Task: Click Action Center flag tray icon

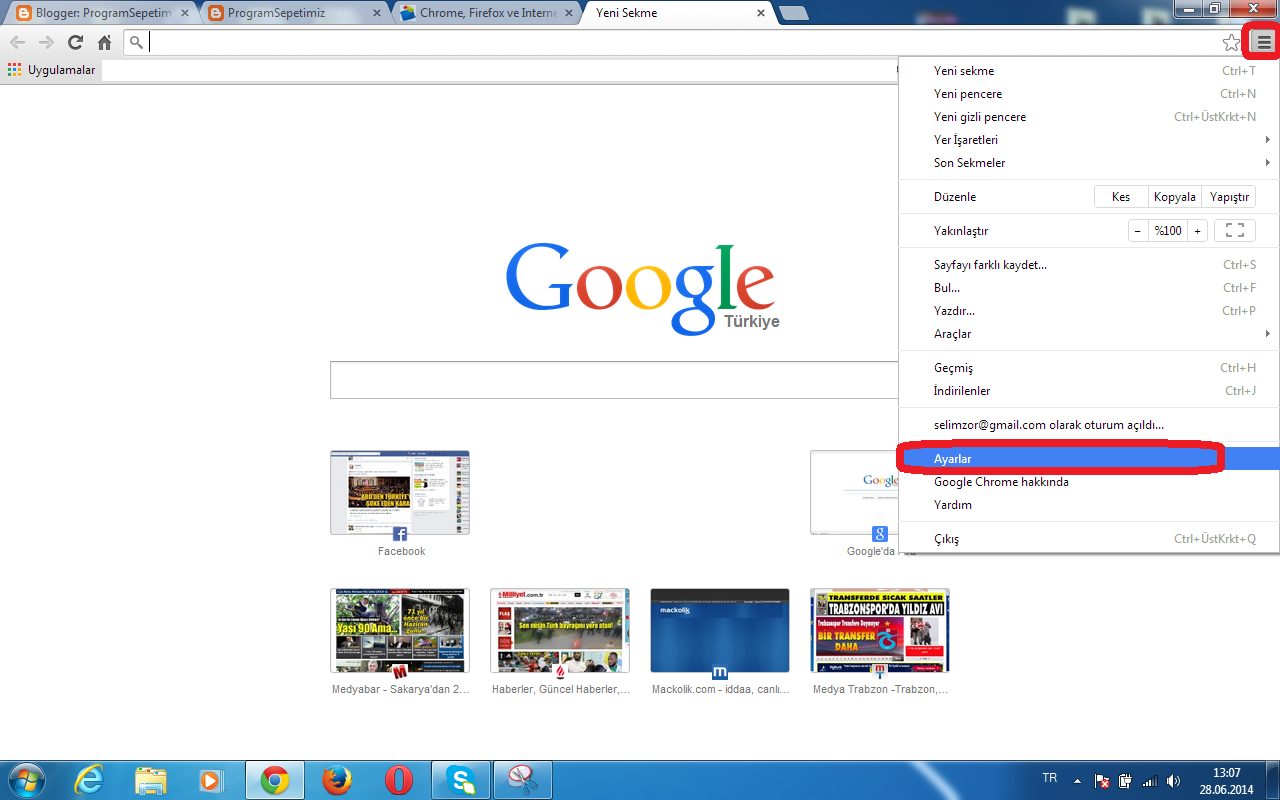Action: pyautogui.click(x=1102, y=780)
